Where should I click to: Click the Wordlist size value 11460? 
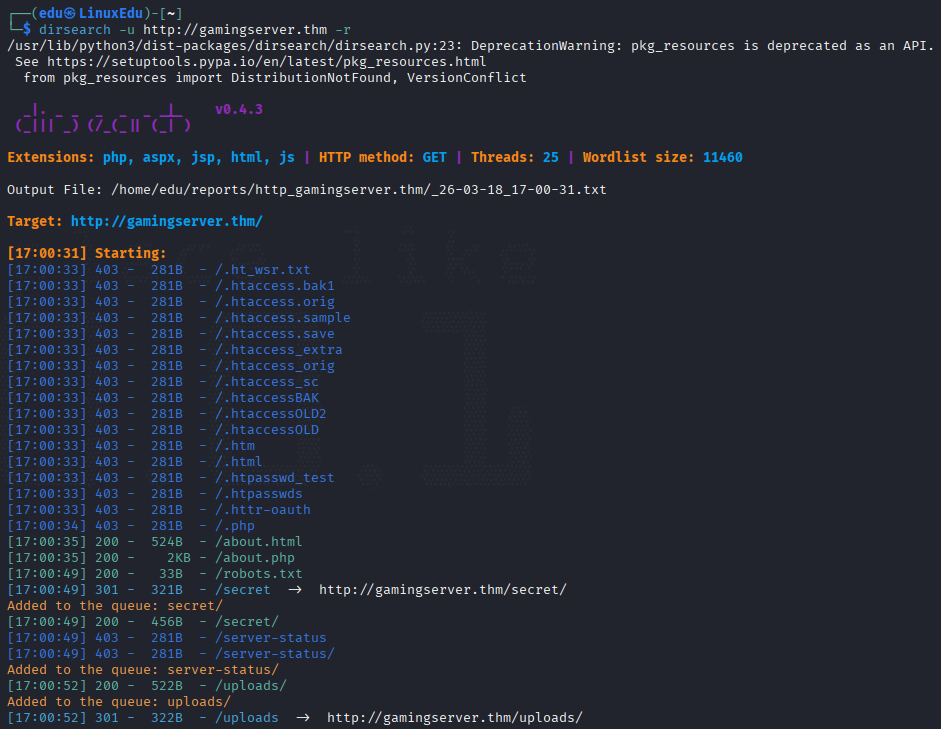(x=723, y=157)
